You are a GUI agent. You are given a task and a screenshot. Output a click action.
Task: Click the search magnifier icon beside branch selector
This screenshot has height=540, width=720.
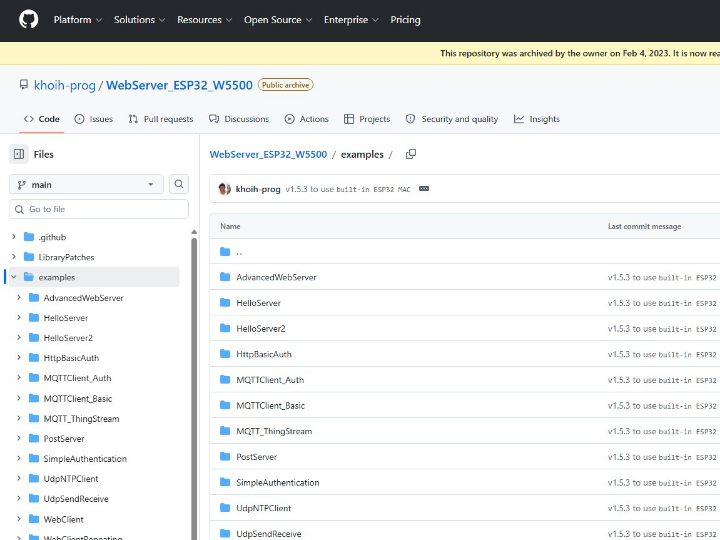[179, 184]
